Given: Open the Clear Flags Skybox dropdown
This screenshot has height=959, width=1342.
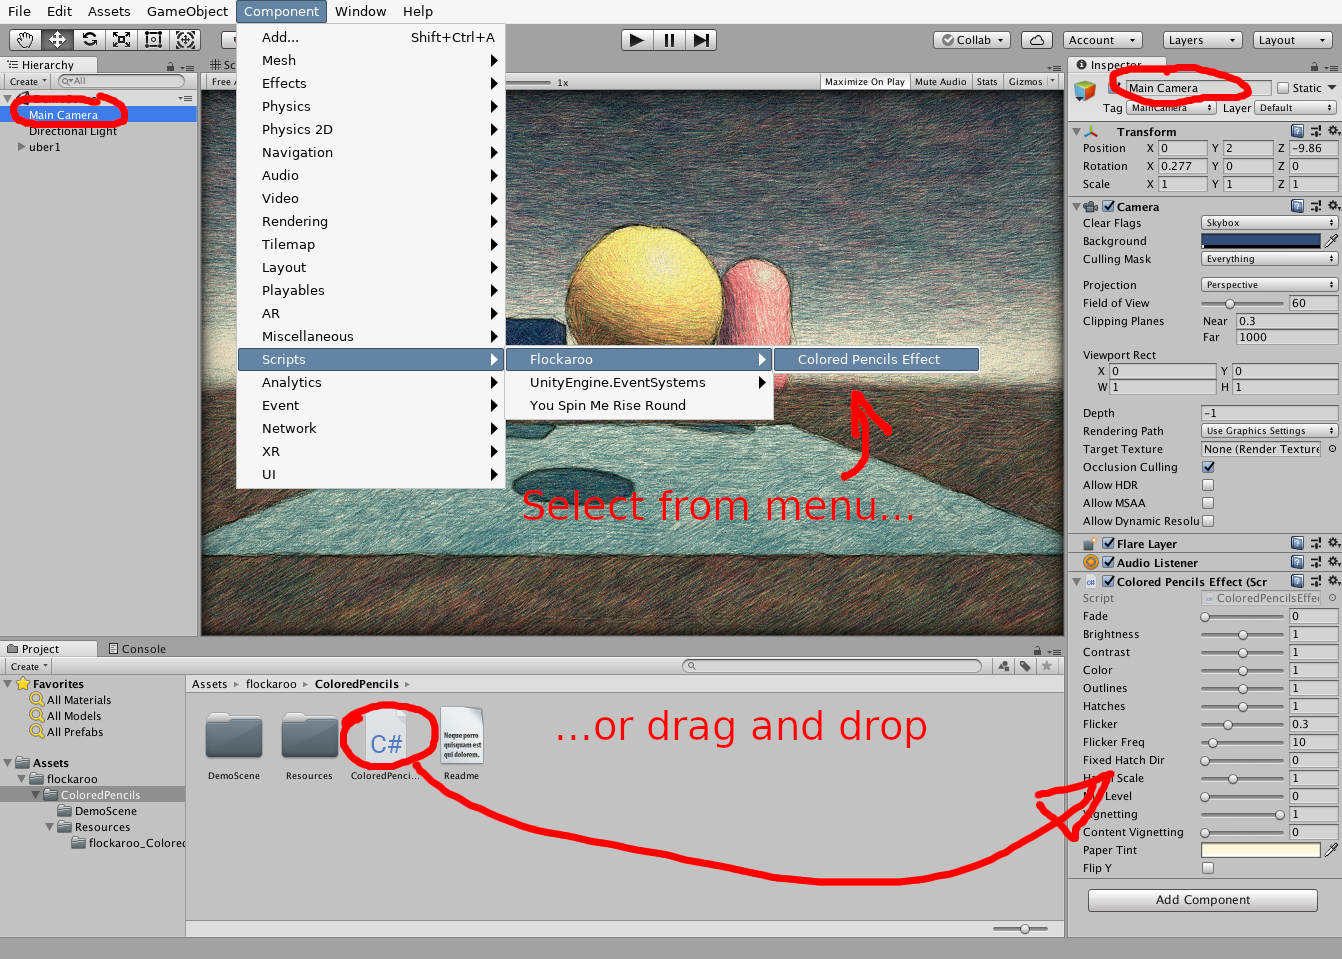Looking at the screenshot, I should coord(1268,223).
